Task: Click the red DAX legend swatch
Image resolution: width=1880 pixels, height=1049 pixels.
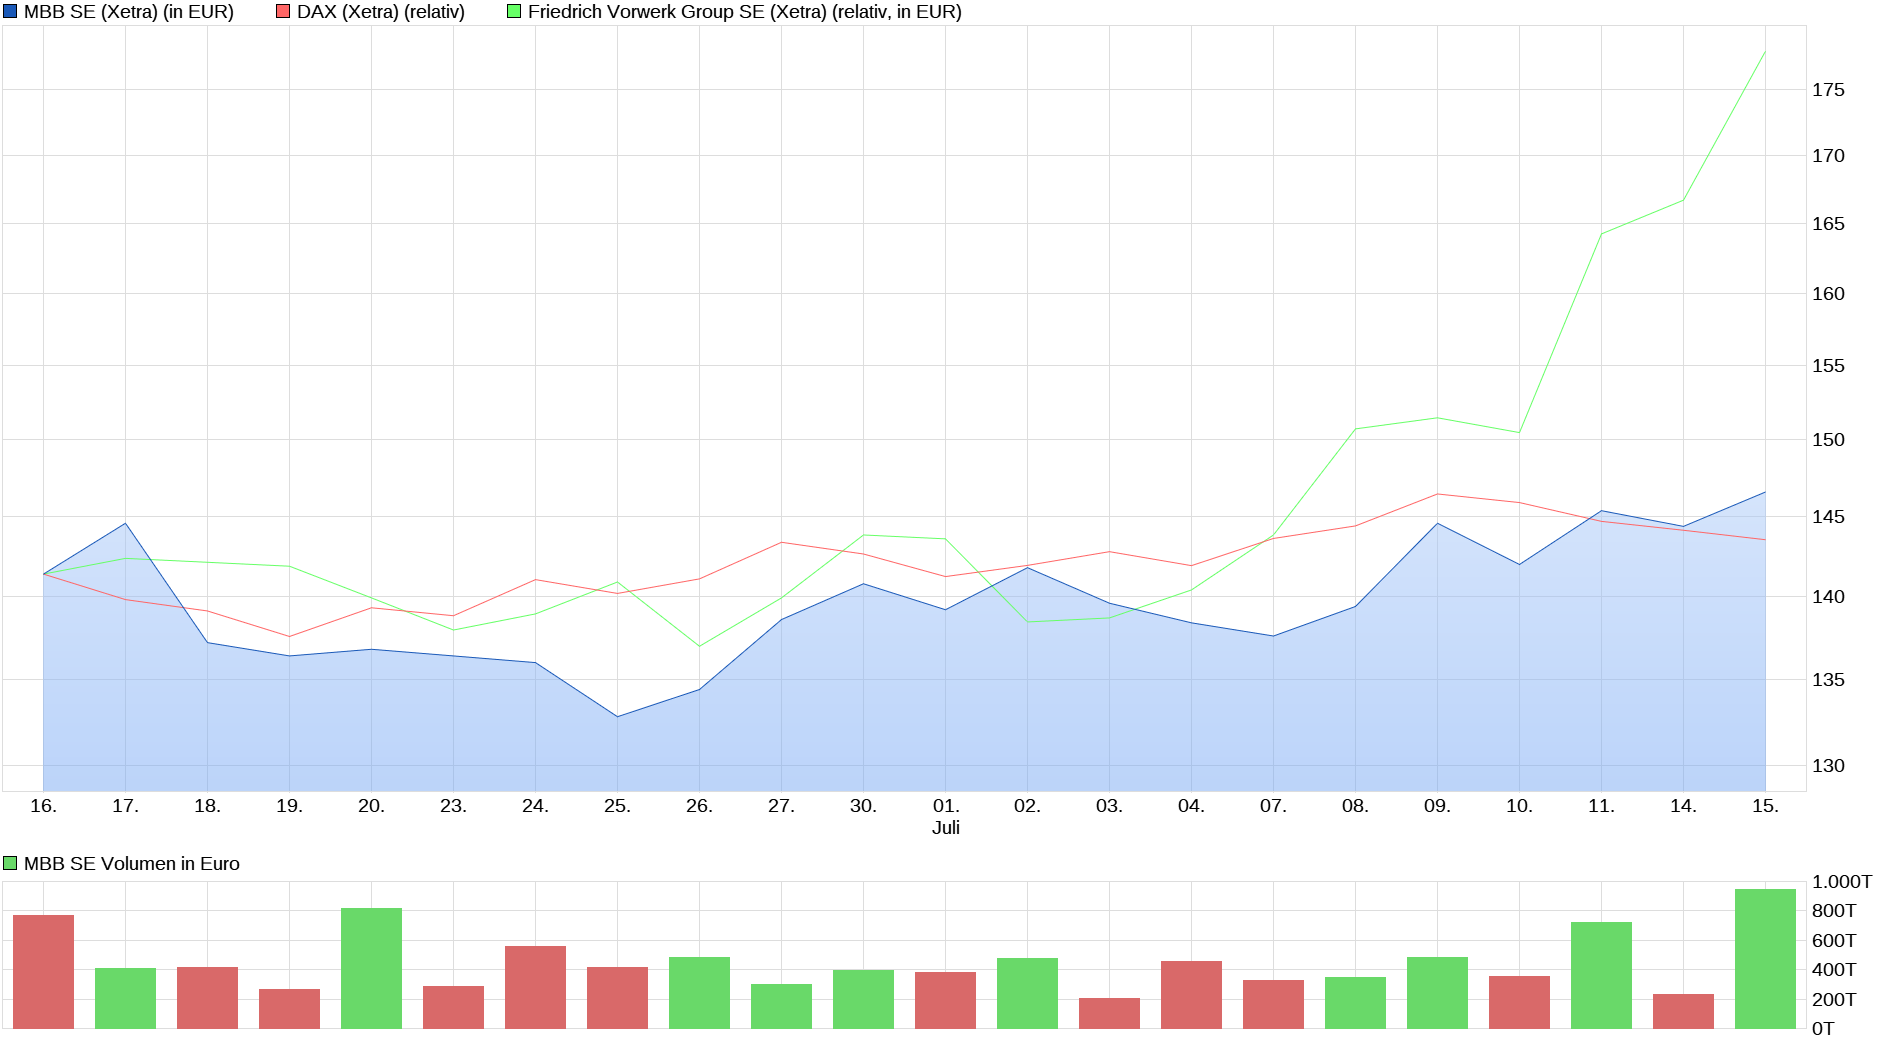Action: tap(283, 12)
